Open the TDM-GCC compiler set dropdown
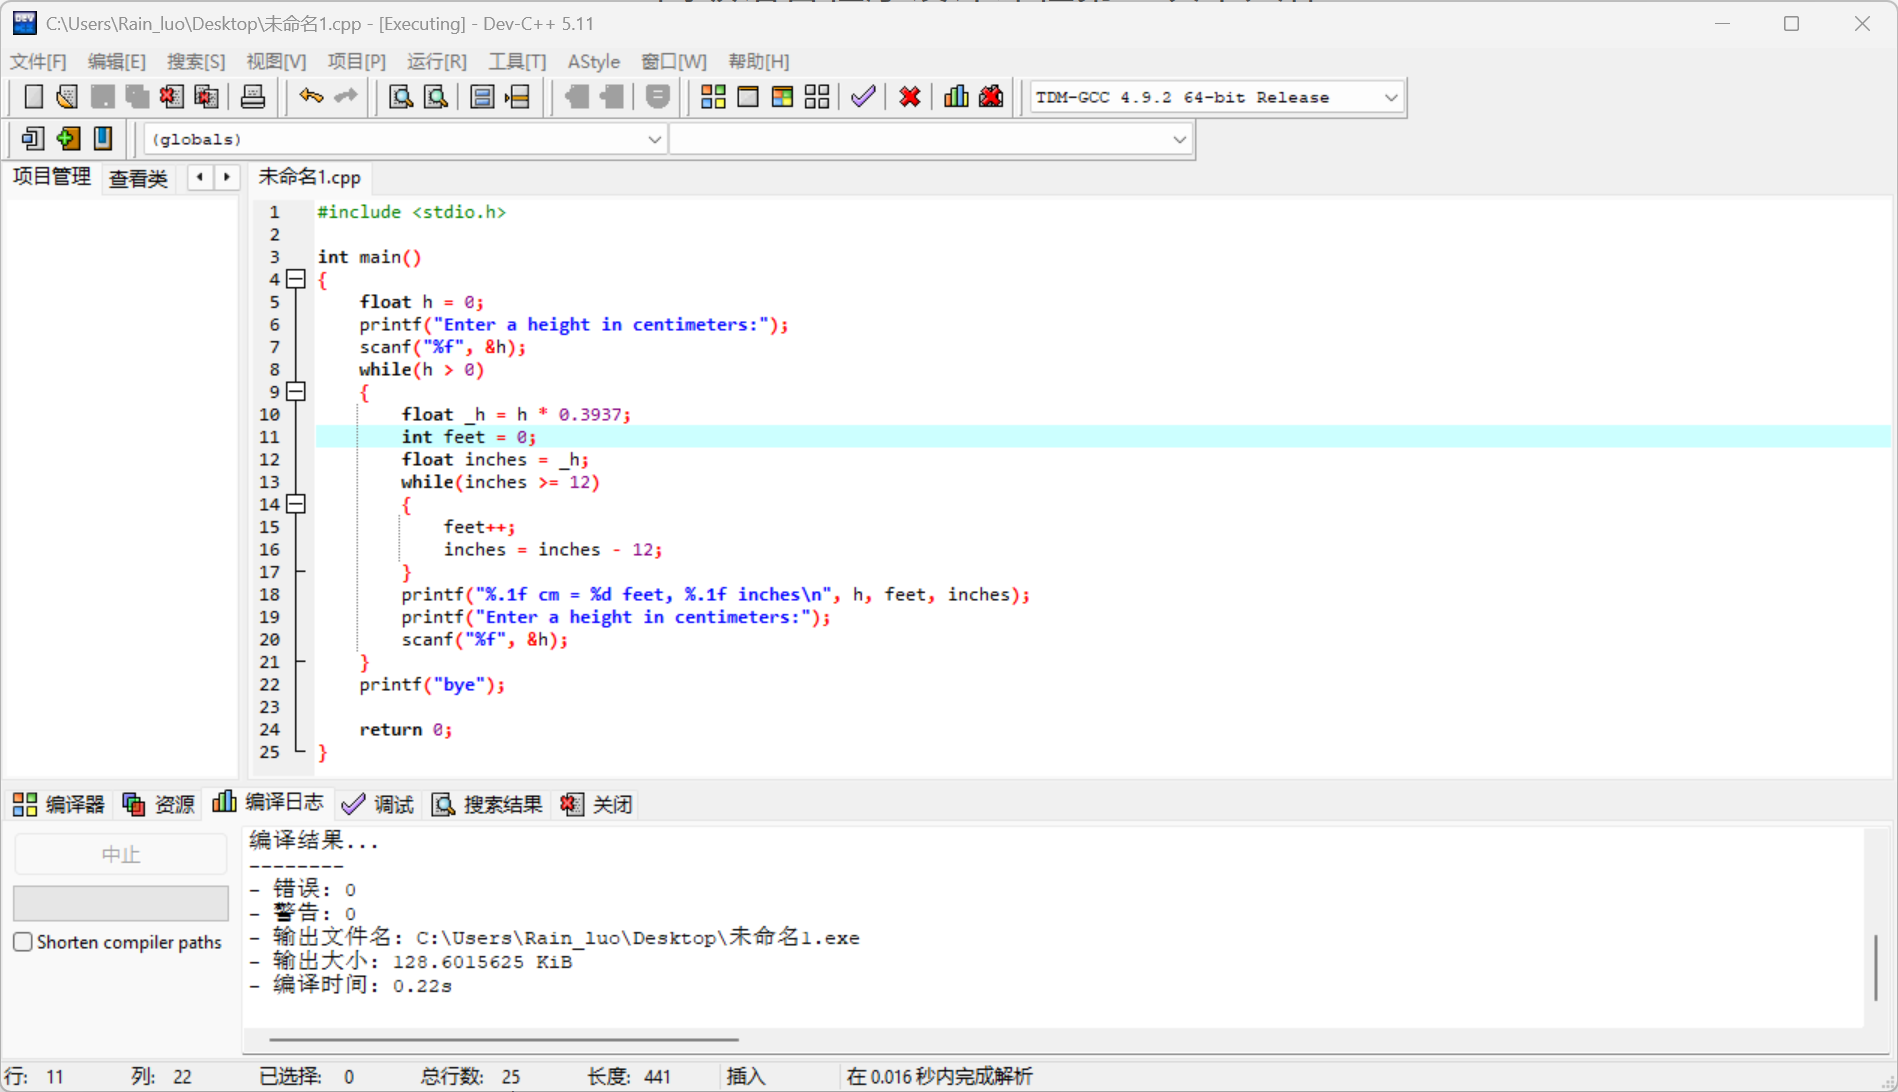Viewport: 1898px width, 1092px height. click(x=1390, y=97)
